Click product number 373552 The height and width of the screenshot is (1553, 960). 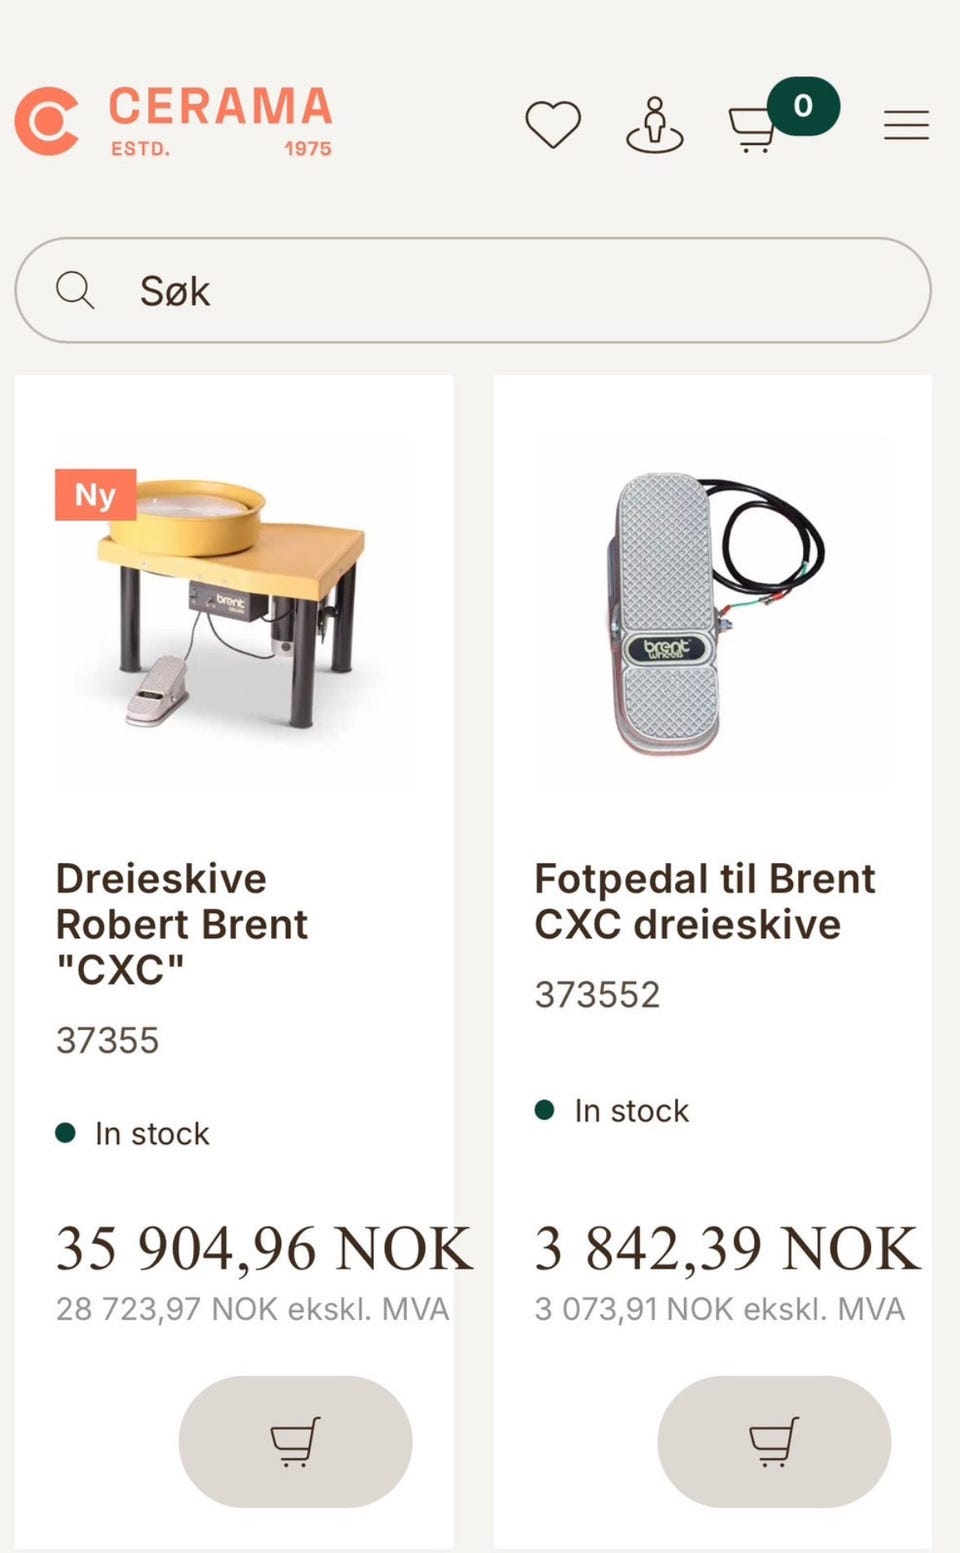(597, 994)
